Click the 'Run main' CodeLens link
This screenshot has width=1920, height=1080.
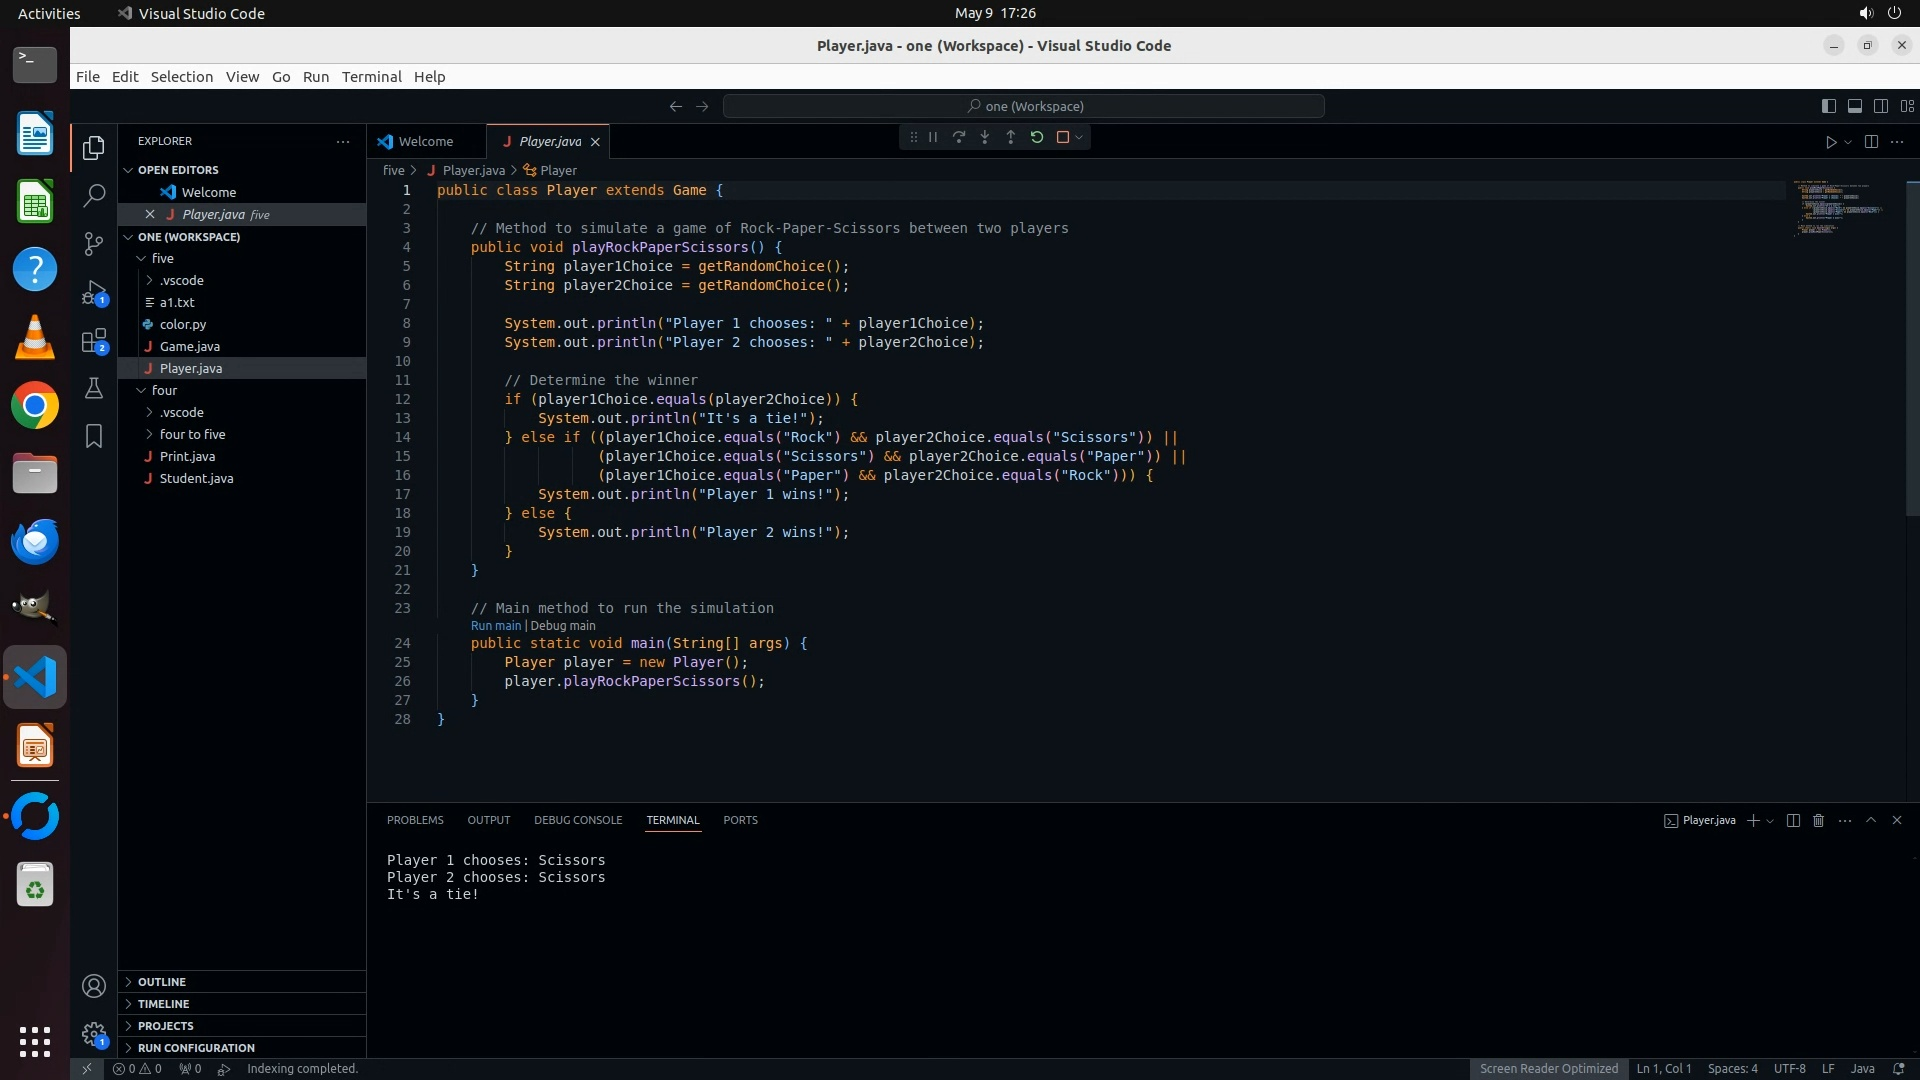click(x=496, y=626)
